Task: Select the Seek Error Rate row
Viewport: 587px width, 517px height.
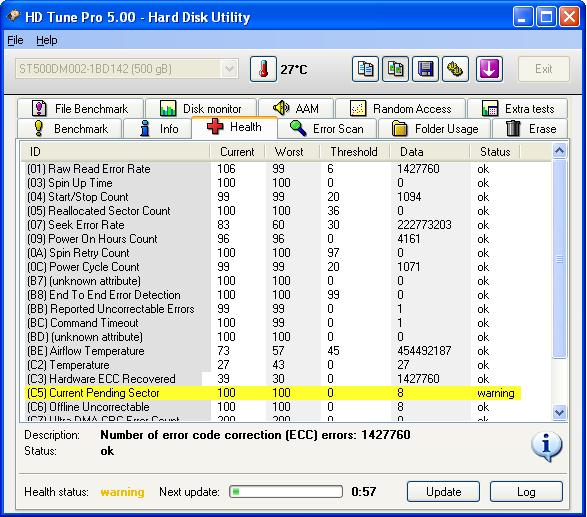Action: click(x=273, y=225)
